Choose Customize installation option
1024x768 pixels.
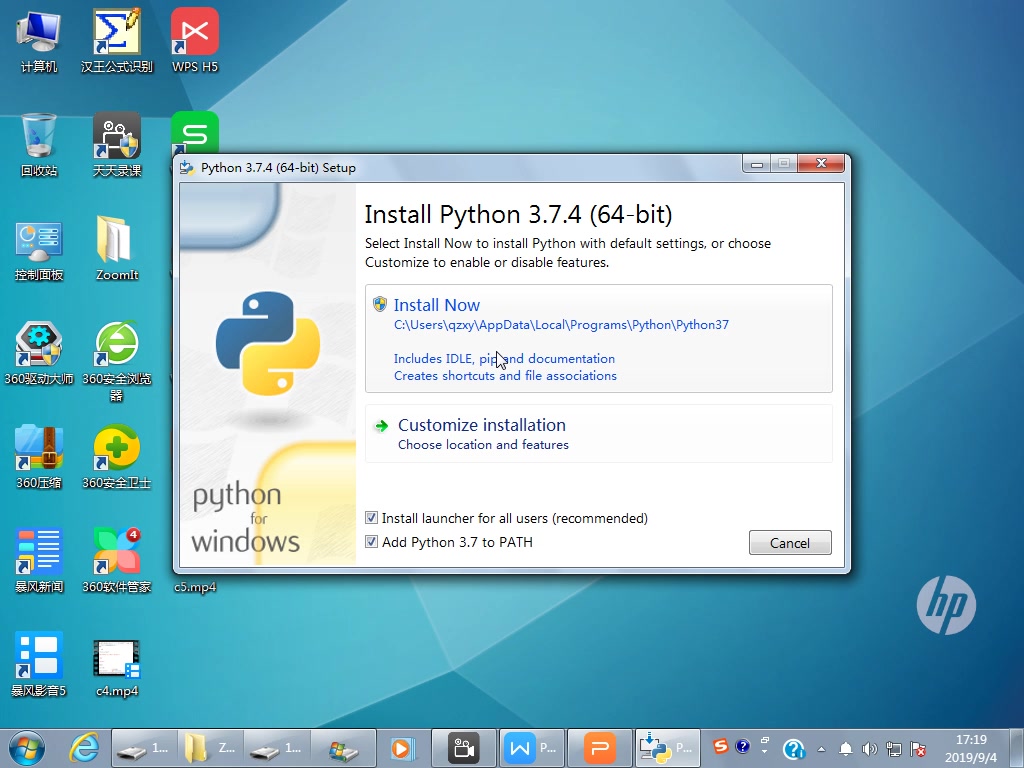482,425
